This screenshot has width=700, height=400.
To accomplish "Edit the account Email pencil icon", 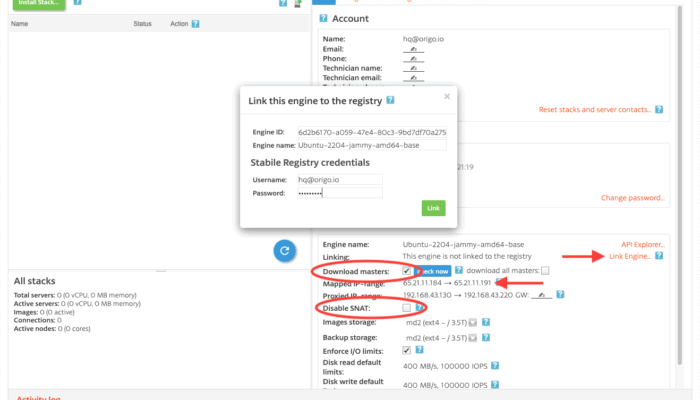I will tap(412, 49).
